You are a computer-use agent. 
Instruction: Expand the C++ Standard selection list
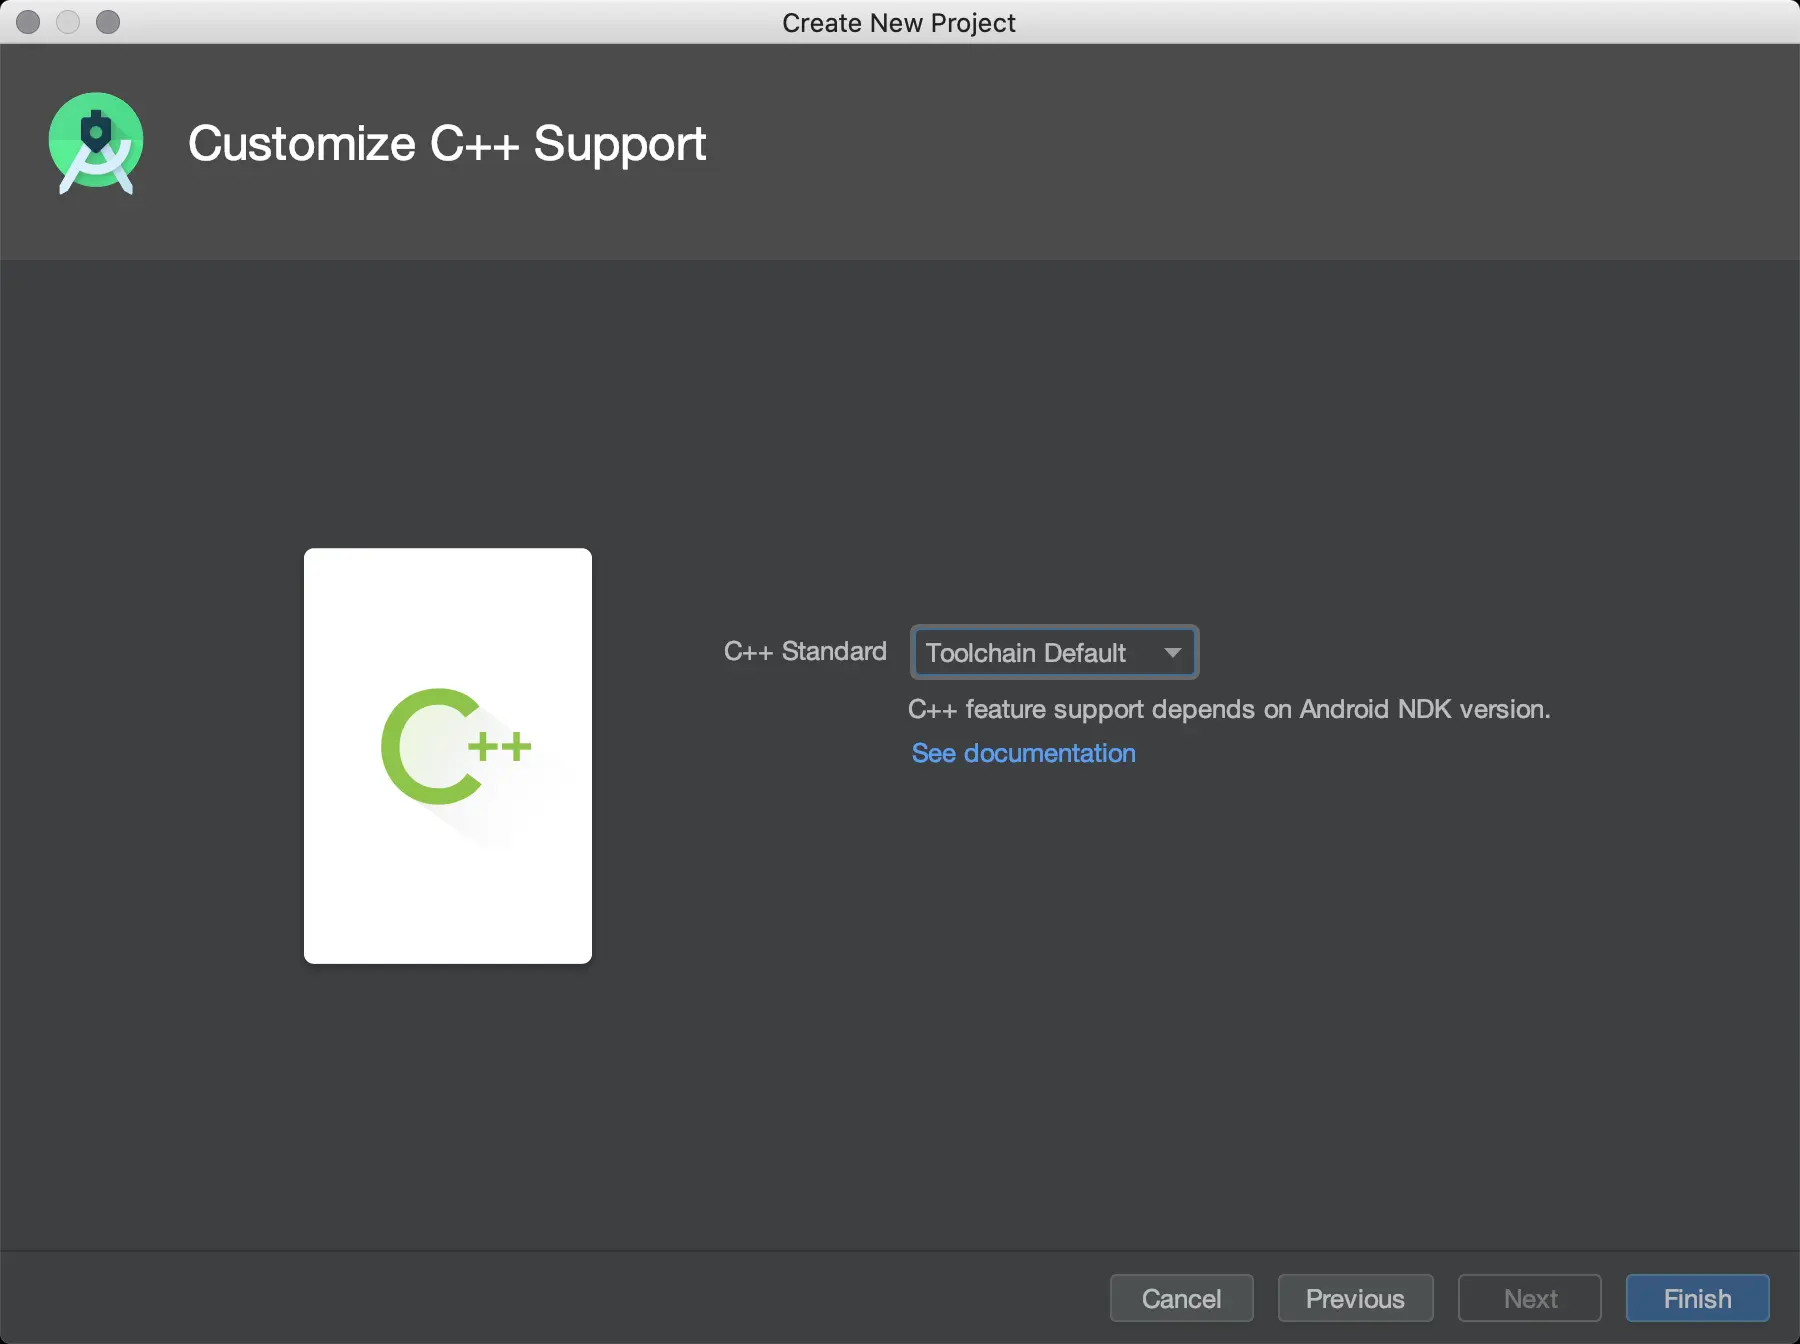1053,652
